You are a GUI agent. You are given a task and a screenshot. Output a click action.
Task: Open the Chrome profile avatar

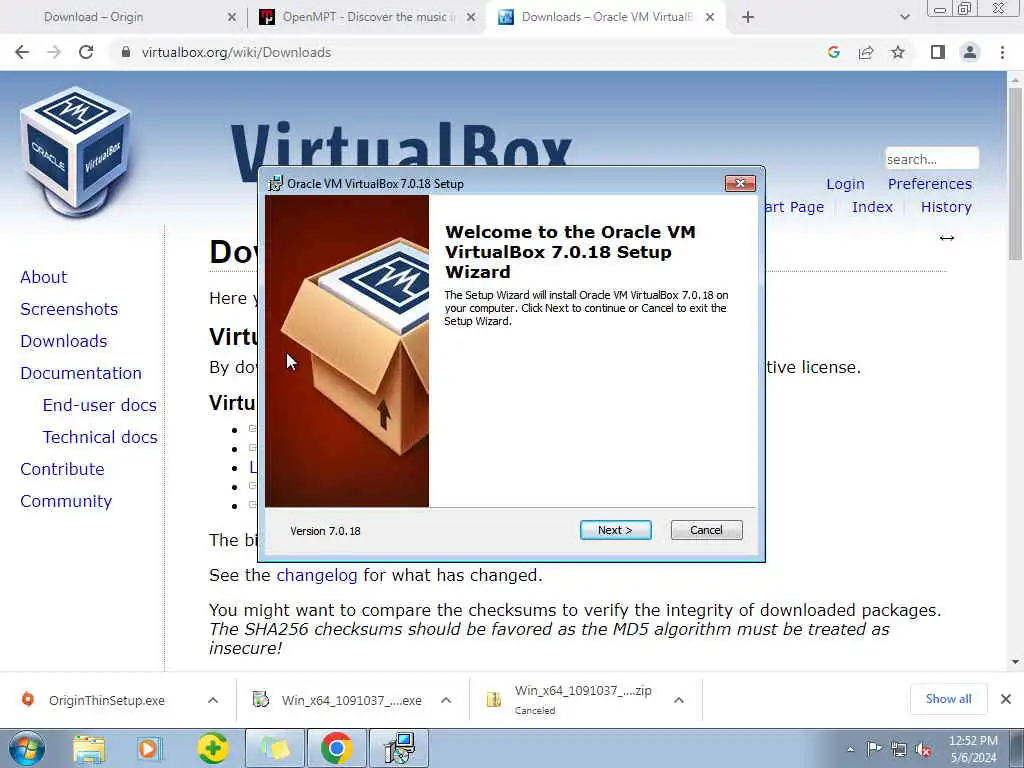click(x=970, y=52)
